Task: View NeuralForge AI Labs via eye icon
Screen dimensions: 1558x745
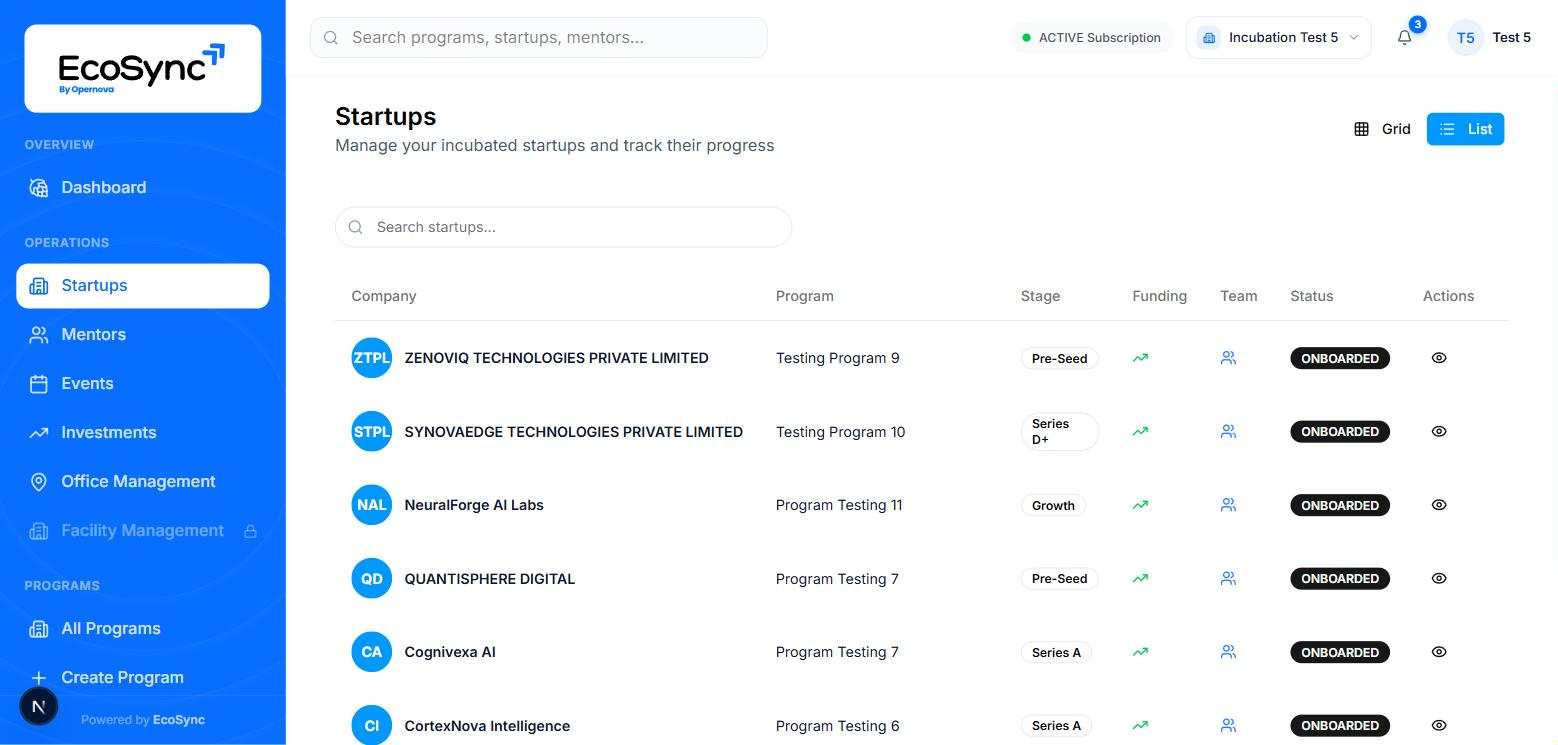Action: pyautogui.click(x=1439, y=505)
